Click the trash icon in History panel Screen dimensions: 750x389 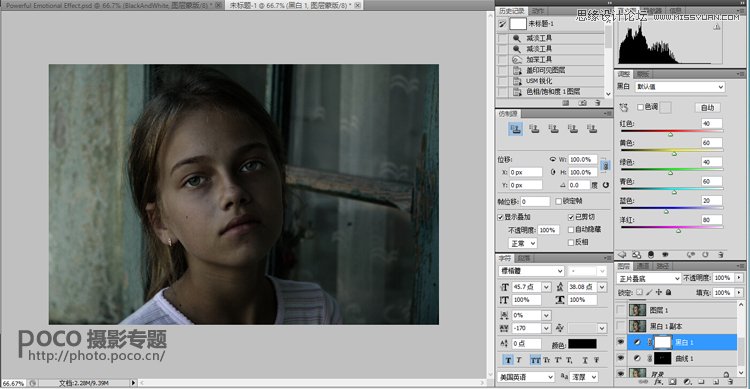coord(597,103)
